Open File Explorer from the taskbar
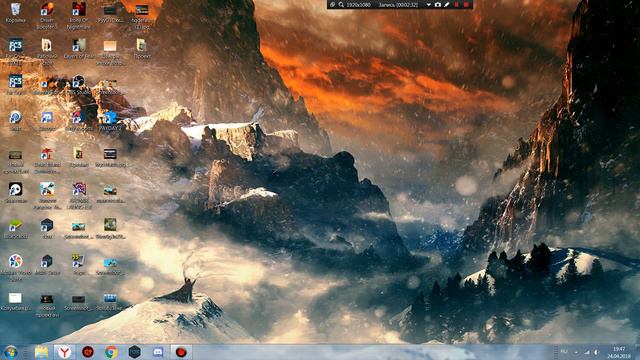Image resolution: width=640 pixels, height=360 pixels. pos(41,352)
